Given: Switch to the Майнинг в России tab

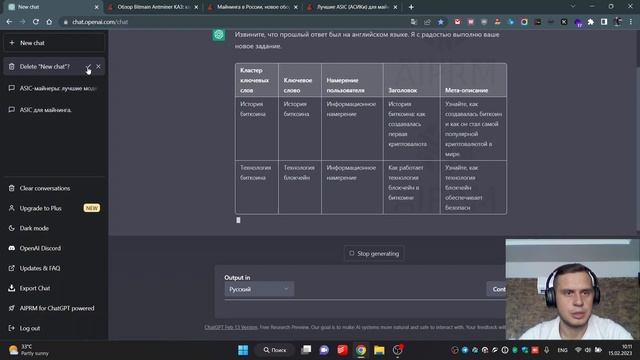Looking at the screenshot, I should (x=253, y=7).
